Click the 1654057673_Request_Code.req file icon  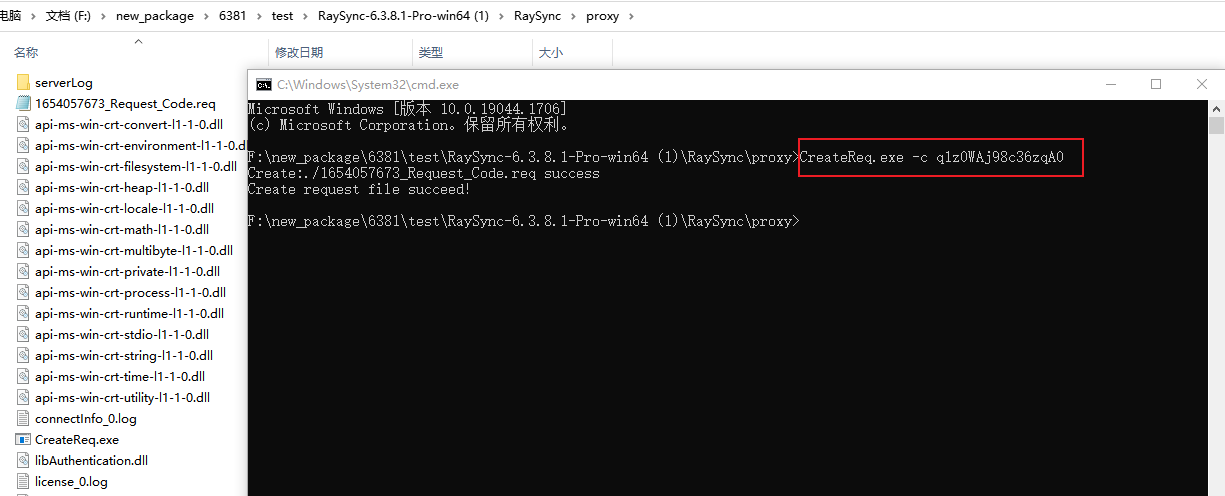click(x=23, y=104)
